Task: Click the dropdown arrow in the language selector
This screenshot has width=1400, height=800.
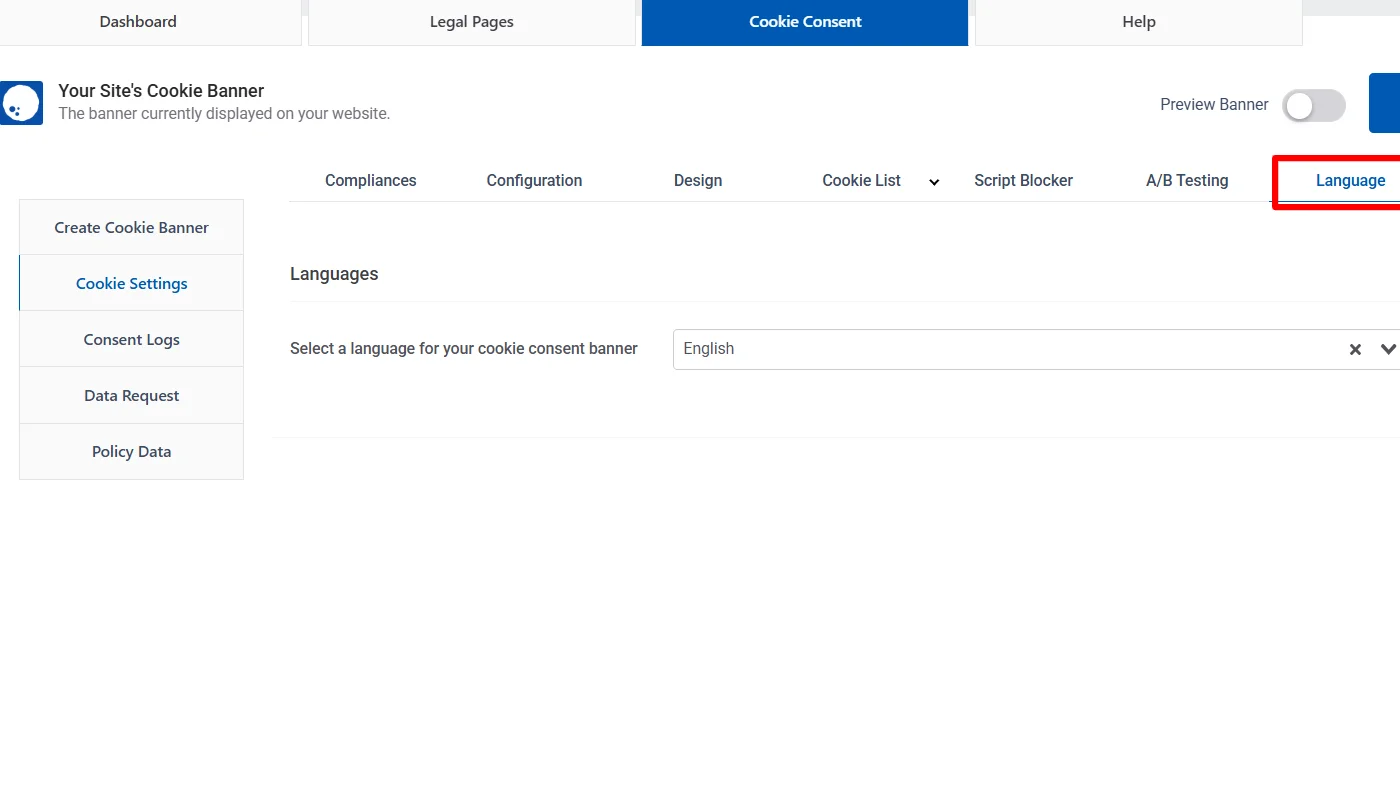Action: click(x=1389, y=349)
